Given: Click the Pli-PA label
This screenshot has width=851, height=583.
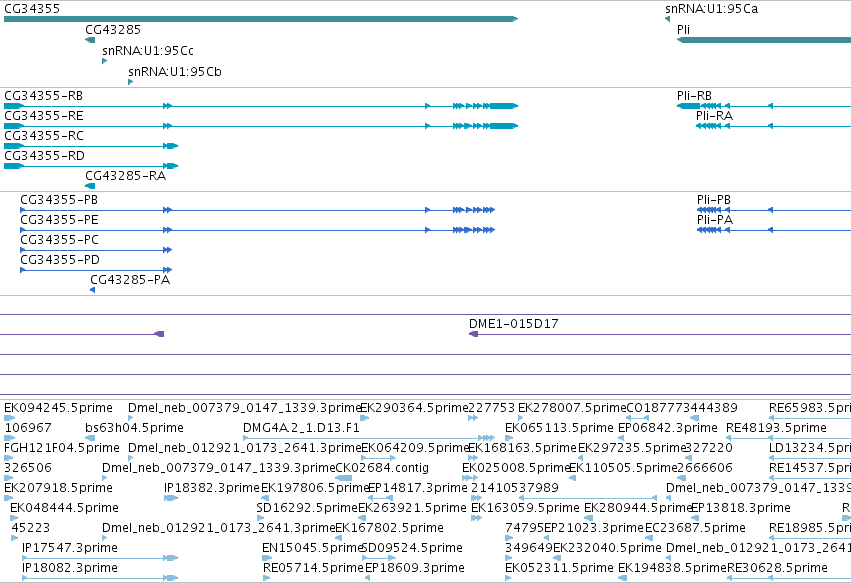Looking at the screenshot, I should [715, 220].
